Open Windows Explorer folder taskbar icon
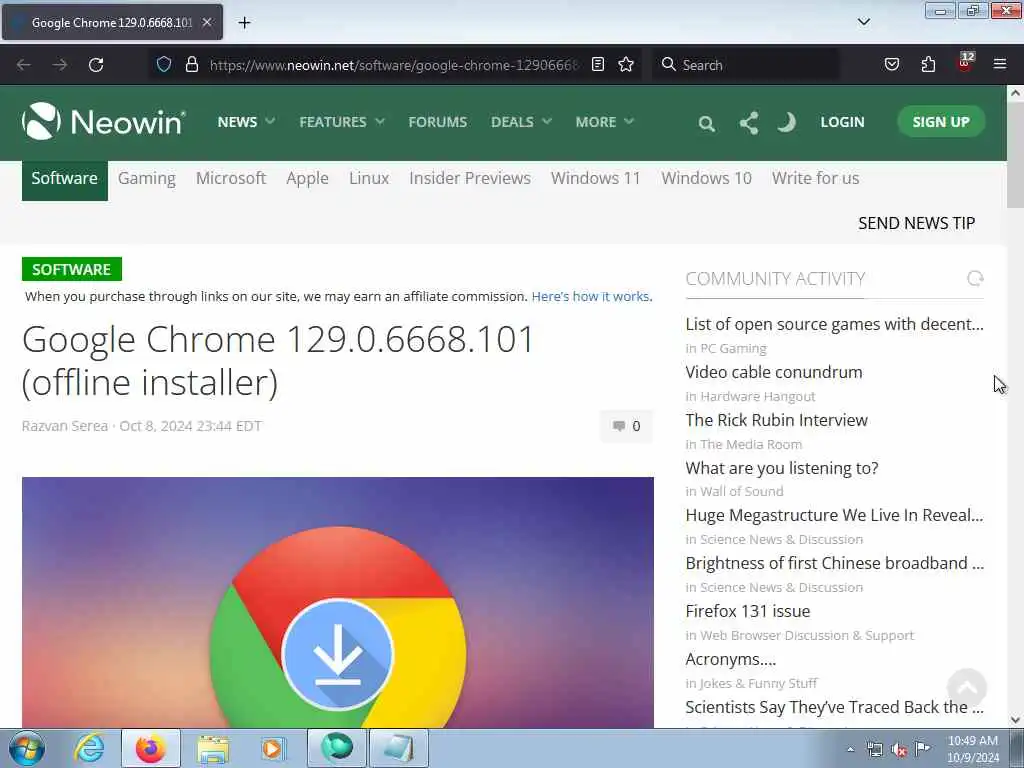 pyautogui.click(x=213, y=749)
